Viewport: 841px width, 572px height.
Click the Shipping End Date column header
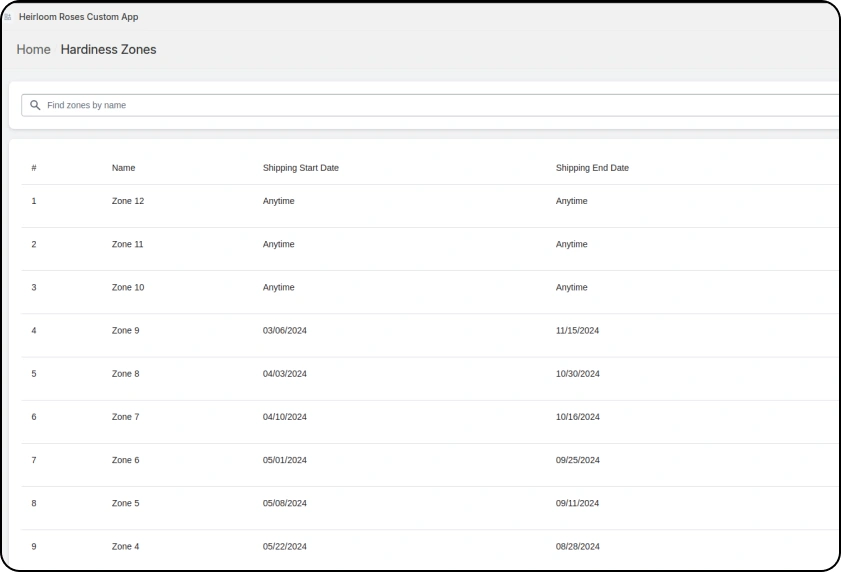592,168
